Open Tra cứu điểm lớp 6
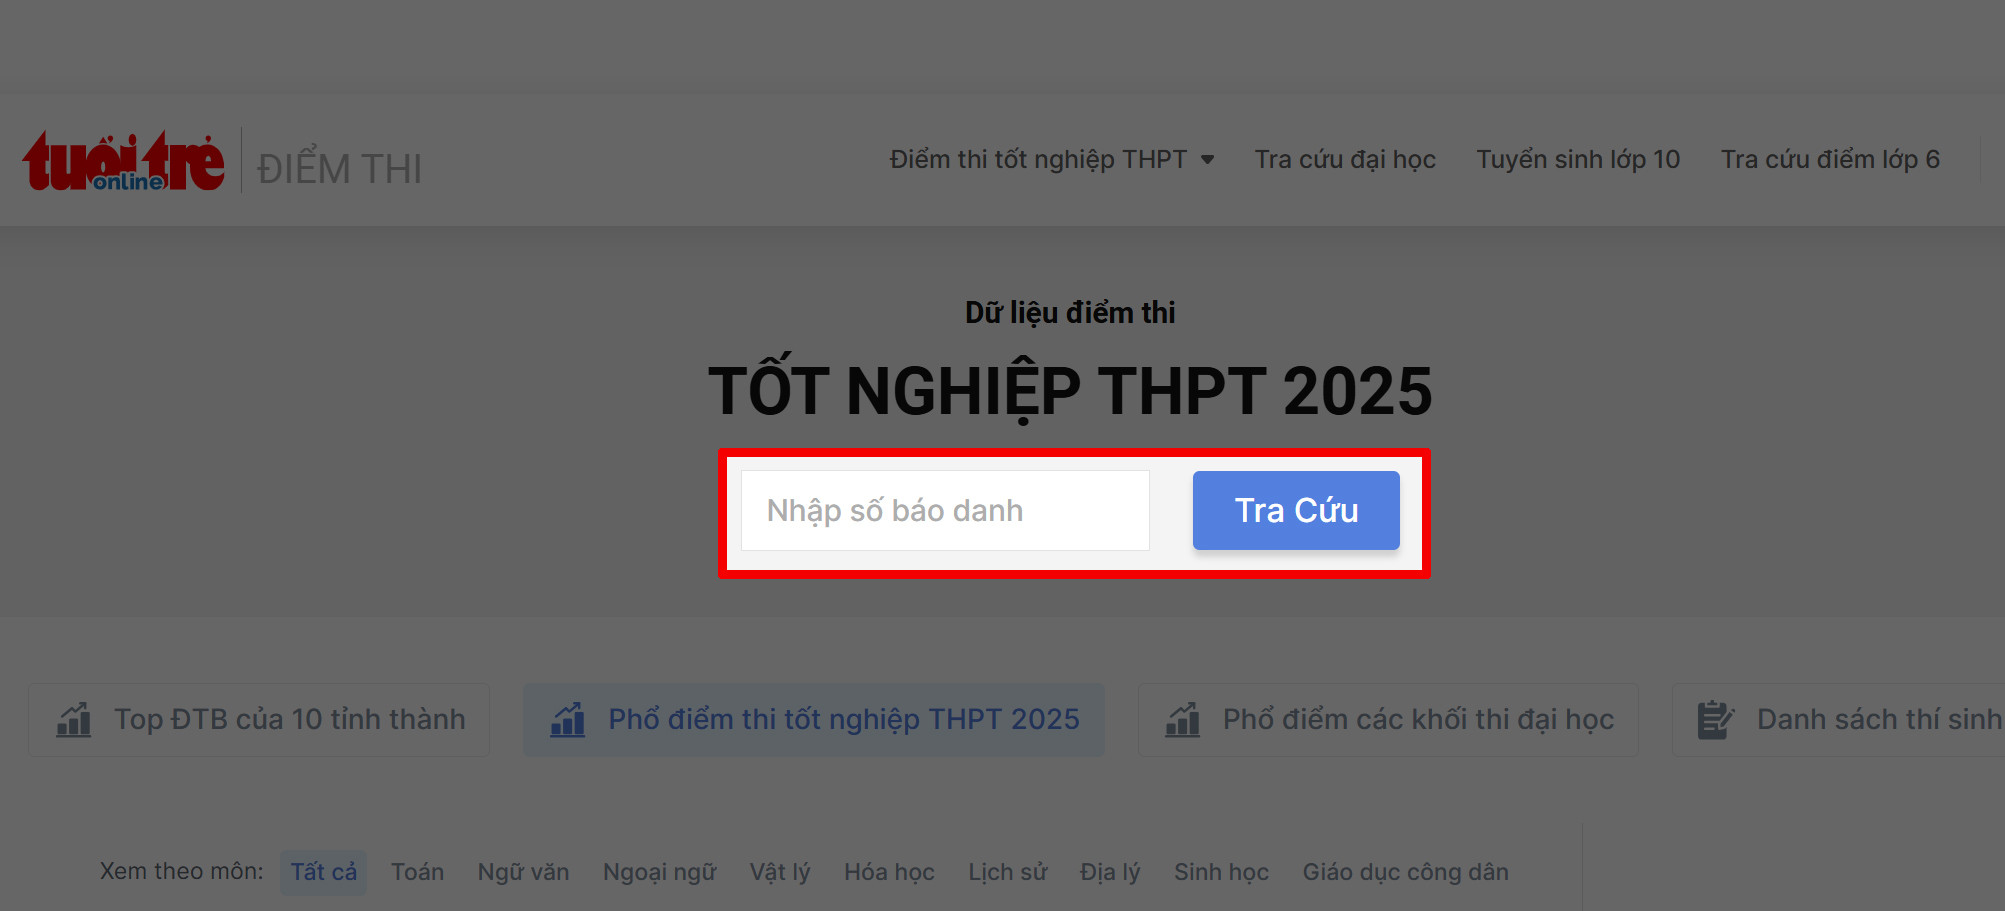 click(1830, 160)
